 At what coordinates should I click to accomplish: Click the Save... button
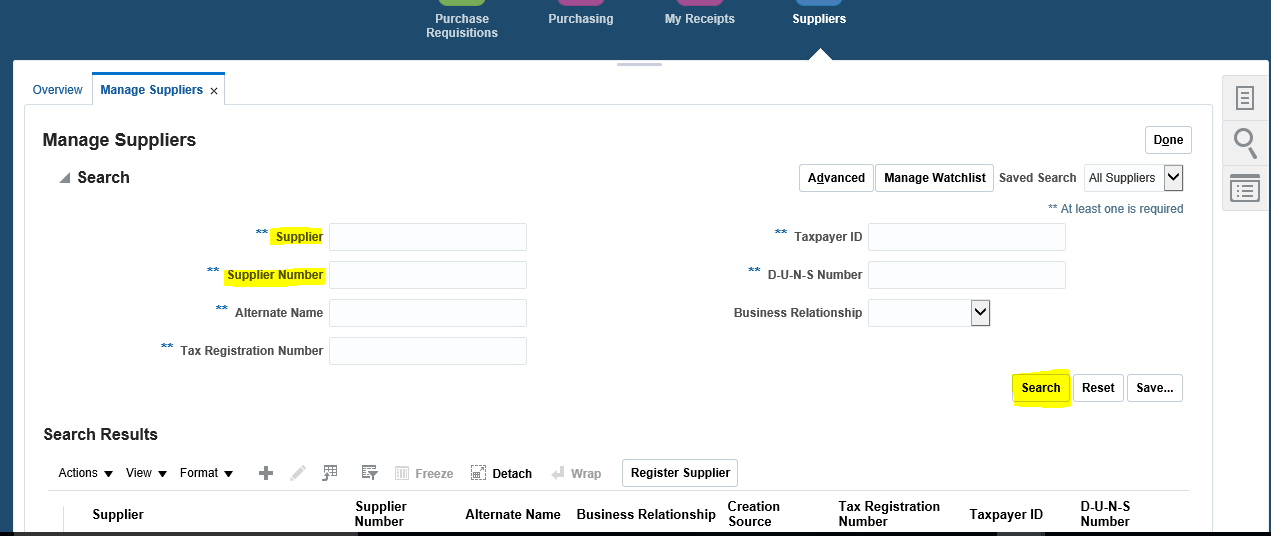[1155, 388]
